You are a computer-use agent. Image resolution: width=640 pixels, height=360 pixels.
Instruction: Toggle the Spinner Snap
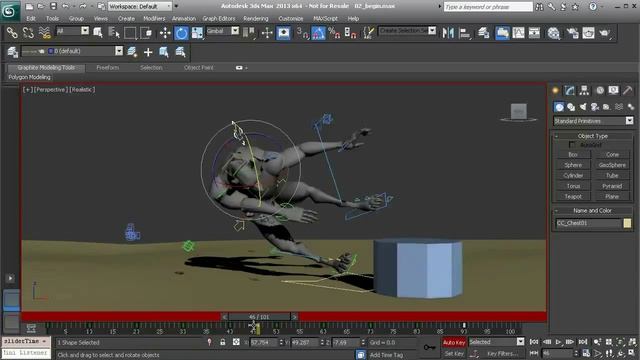point(351,33)
